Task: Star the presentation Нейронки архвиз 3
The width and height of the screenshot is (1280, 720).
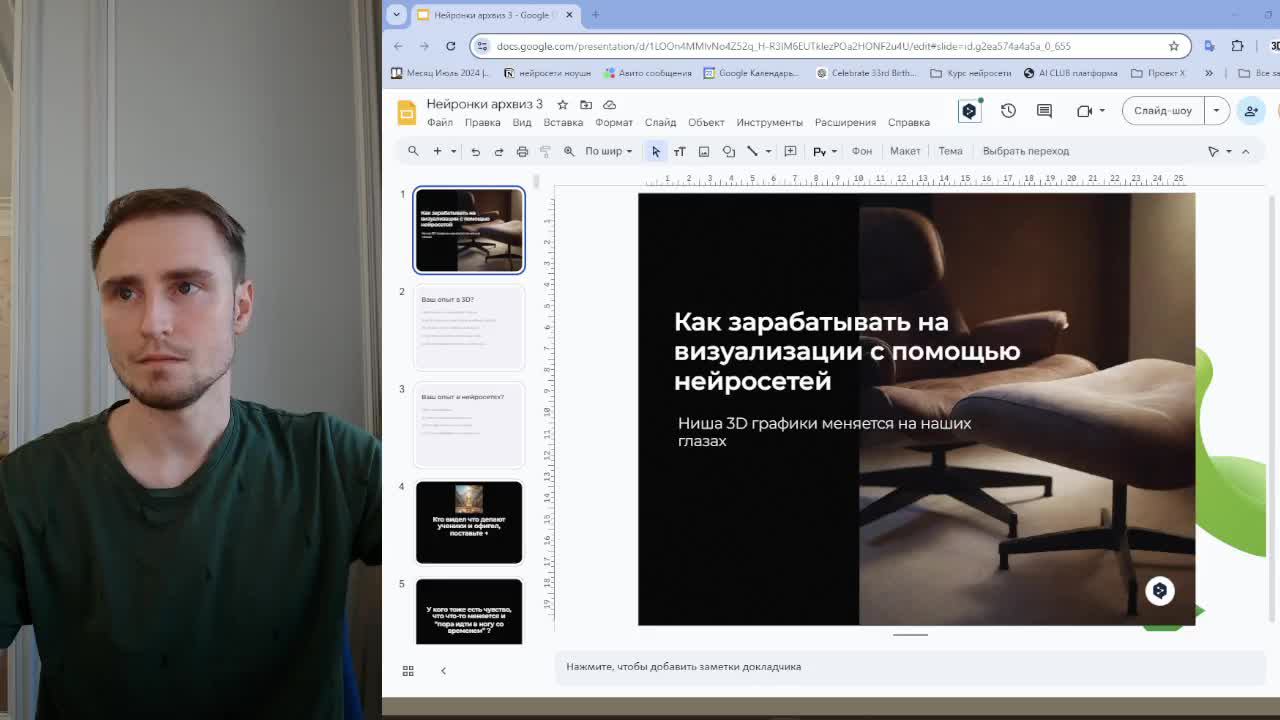Action: tap(563, 104)
